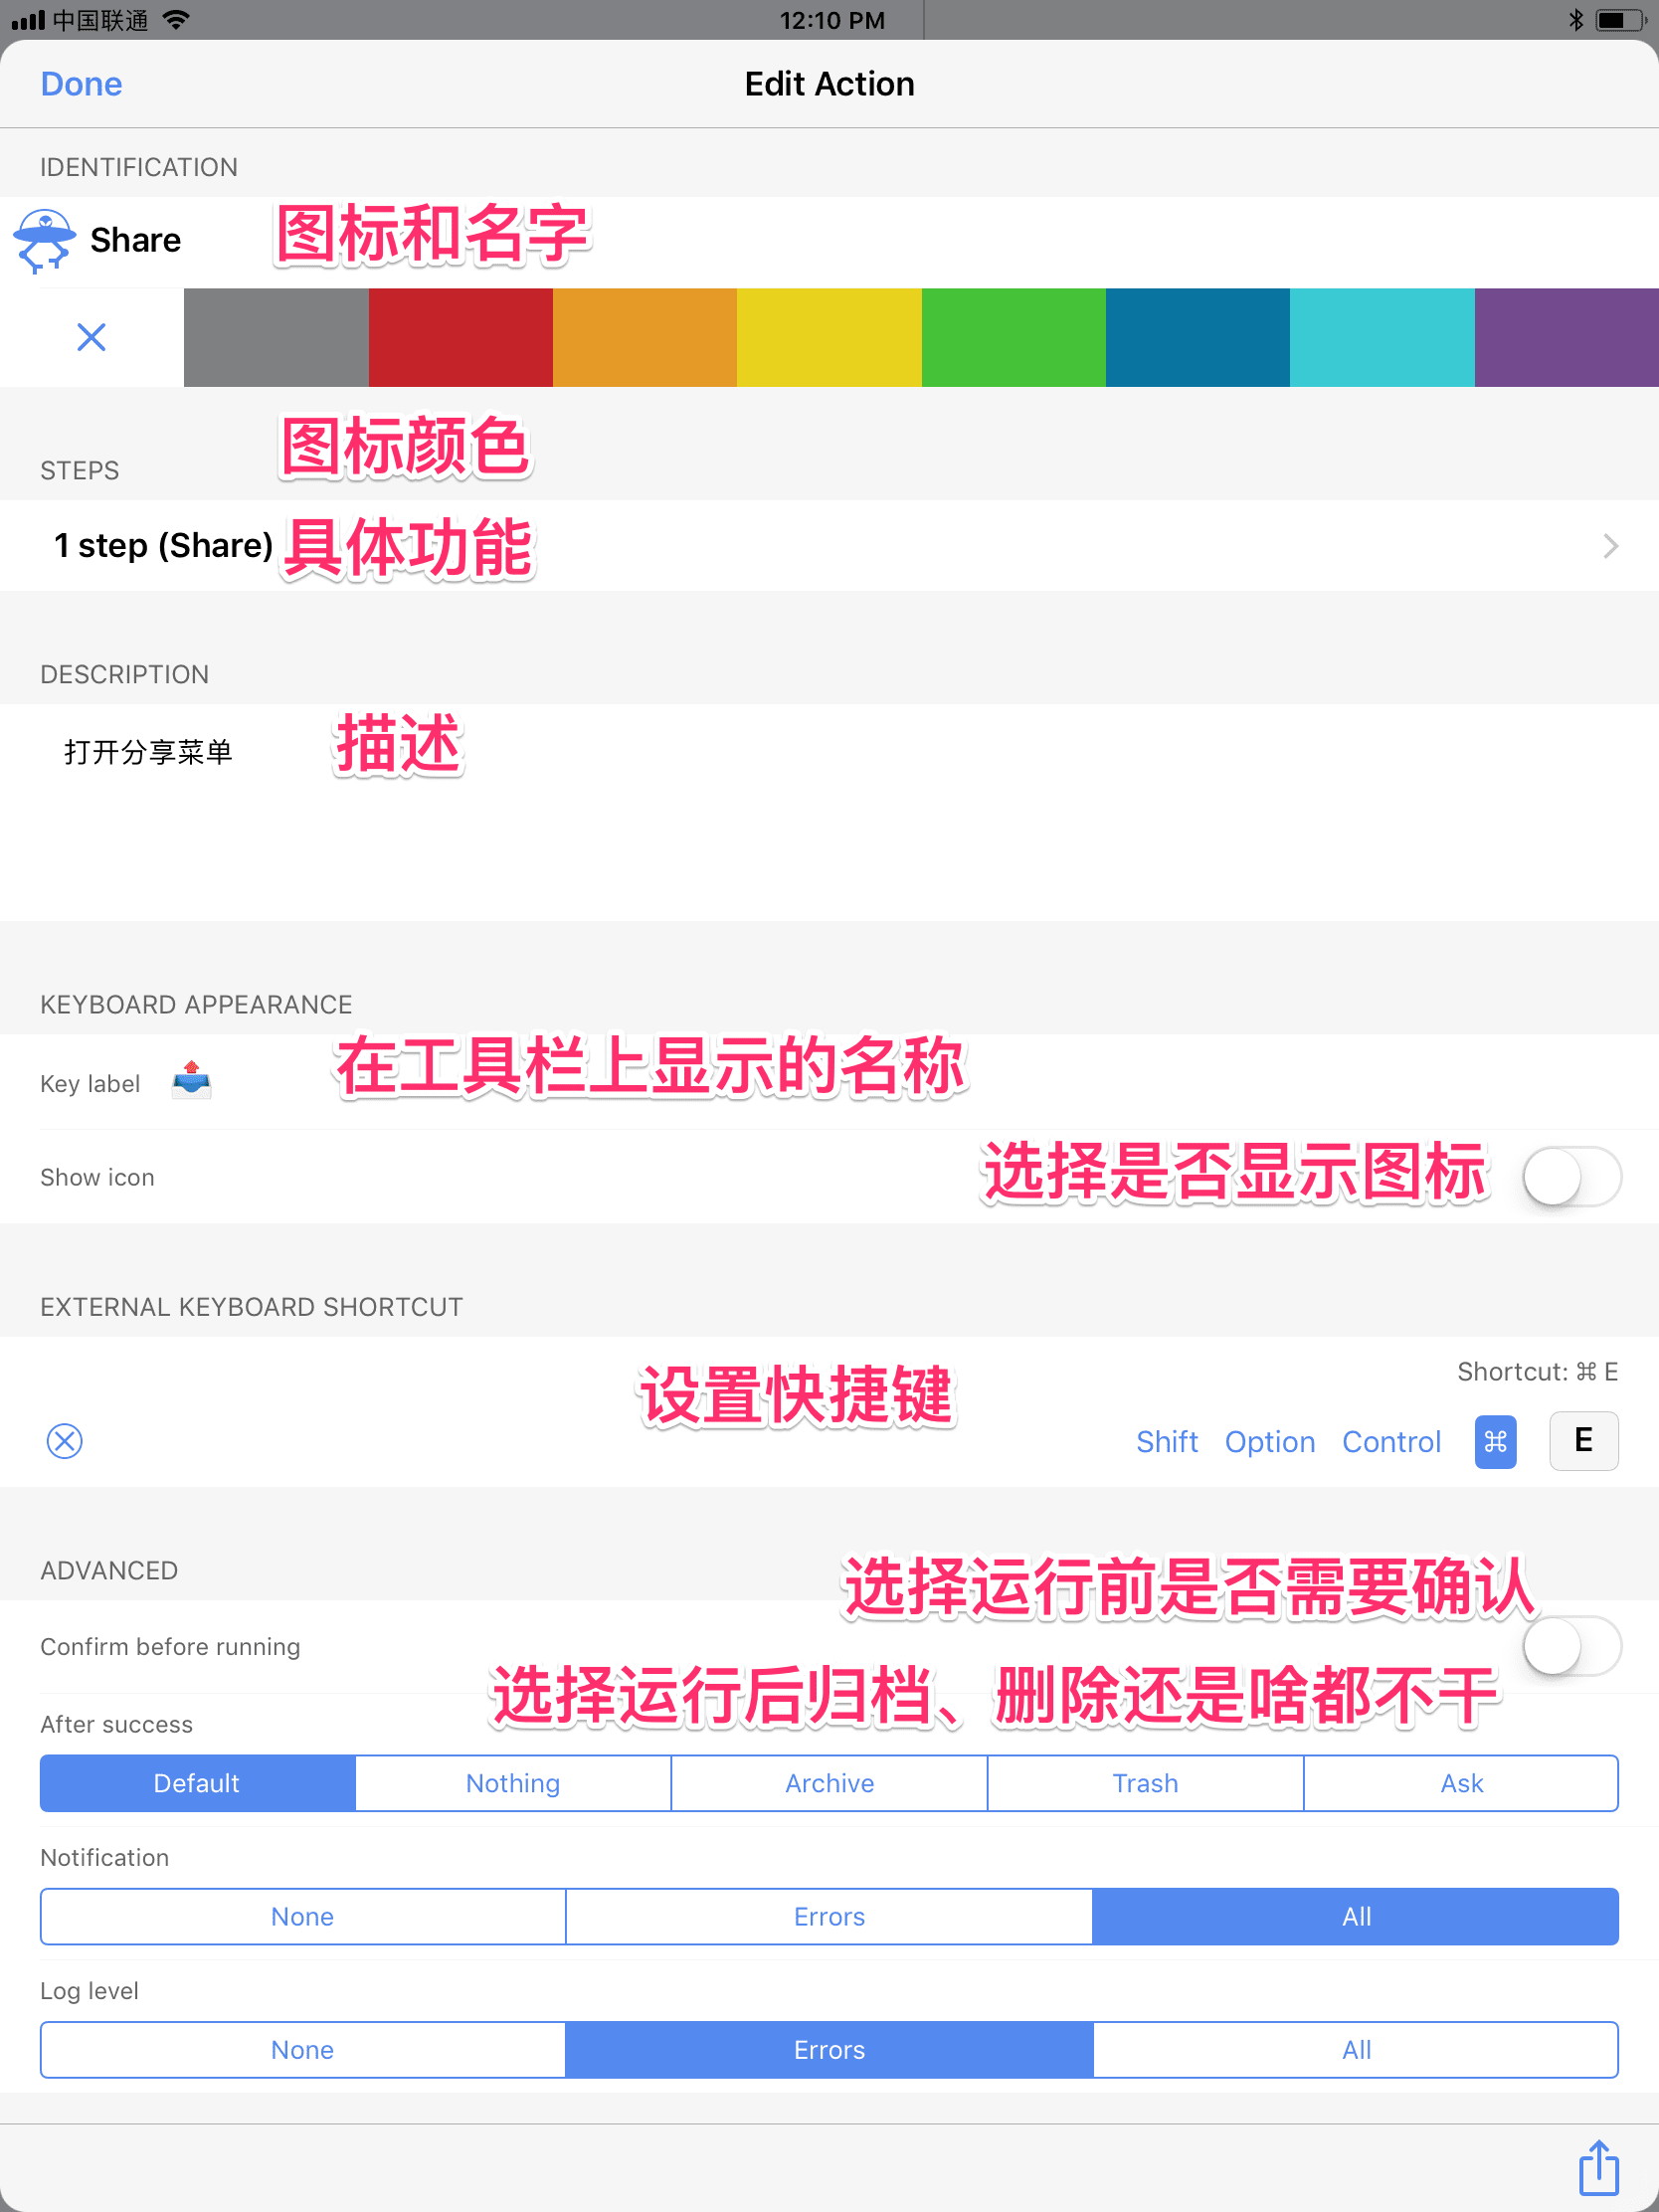Viewport: 1659px width, 2212px height.
Task: Set Notification to Errors
Action: (829, 1916)
